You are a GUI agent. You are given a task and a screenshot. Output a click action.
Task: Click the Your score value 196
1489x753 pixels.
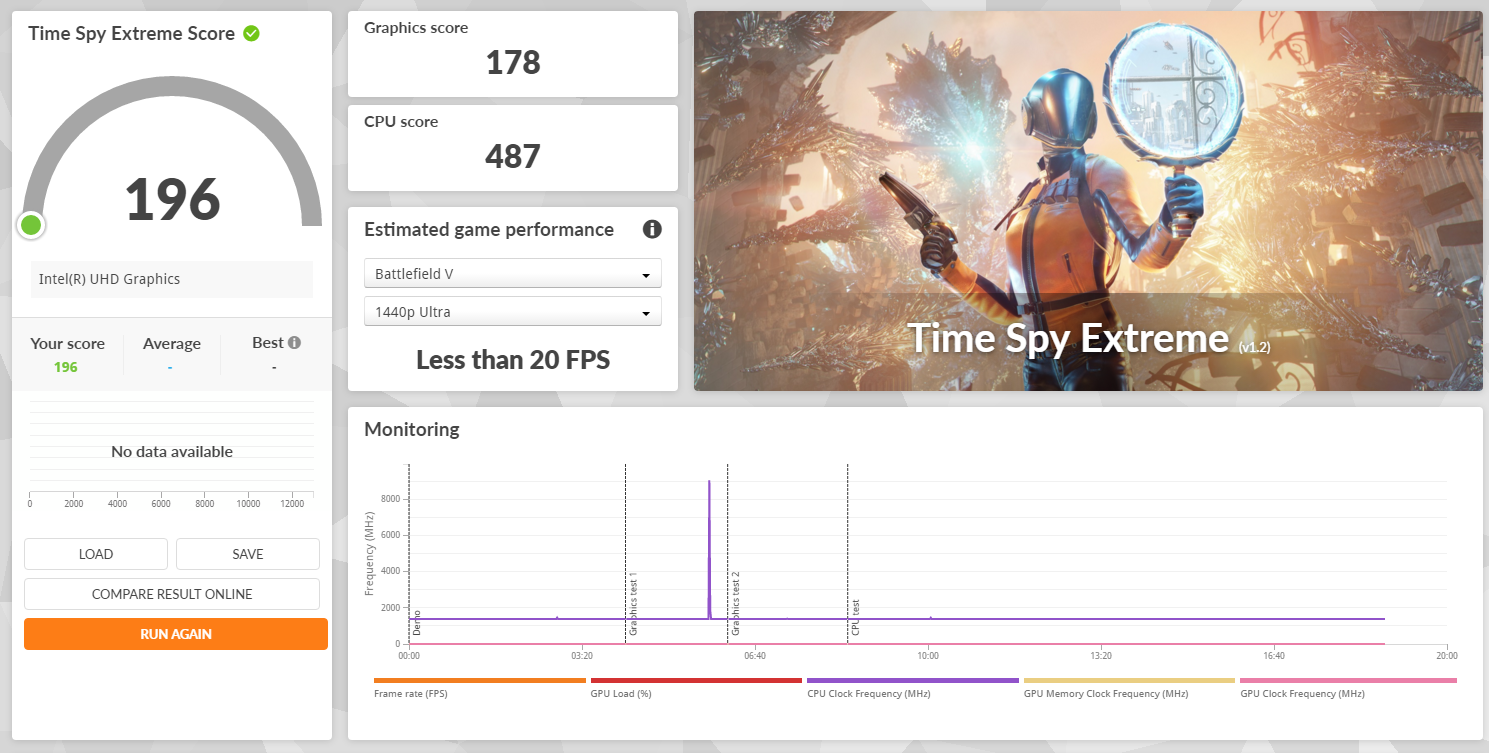(x=66, y=367)
